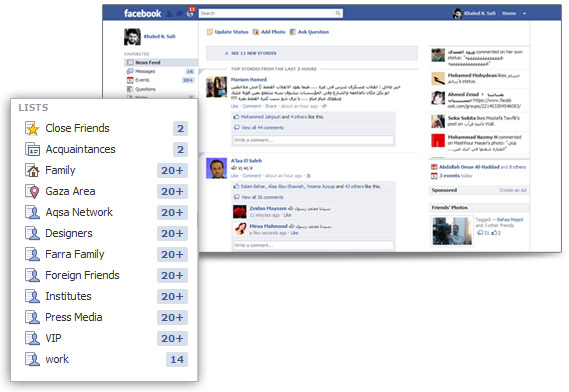Click the facebook logo
The image size is (569, 392).
pos(142,14)
